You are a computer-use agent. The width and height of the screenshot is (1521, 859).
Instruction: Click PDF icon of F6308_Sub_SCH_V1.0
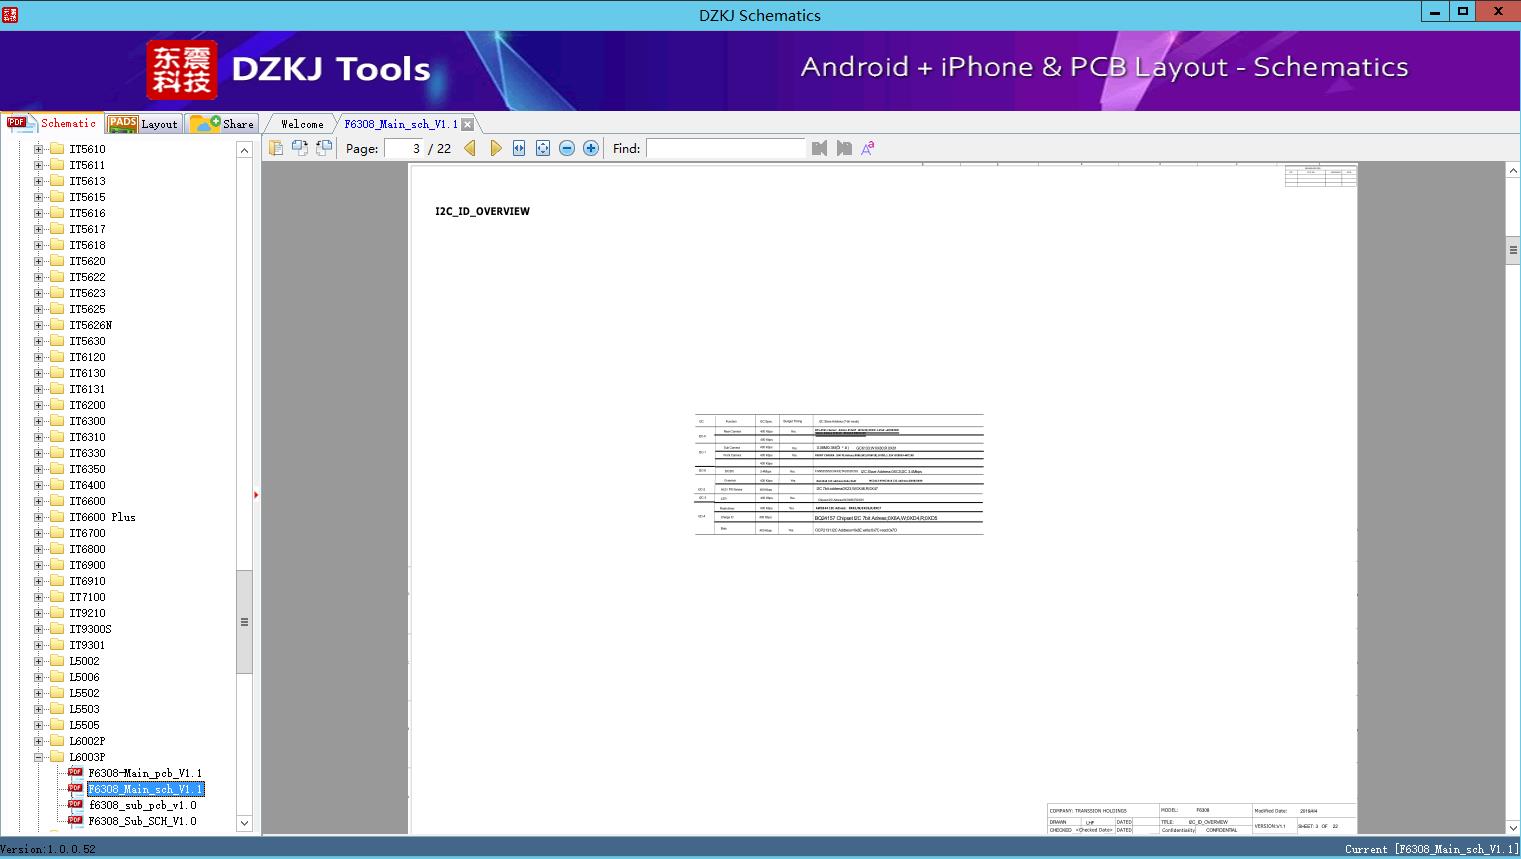coord(75,821)
